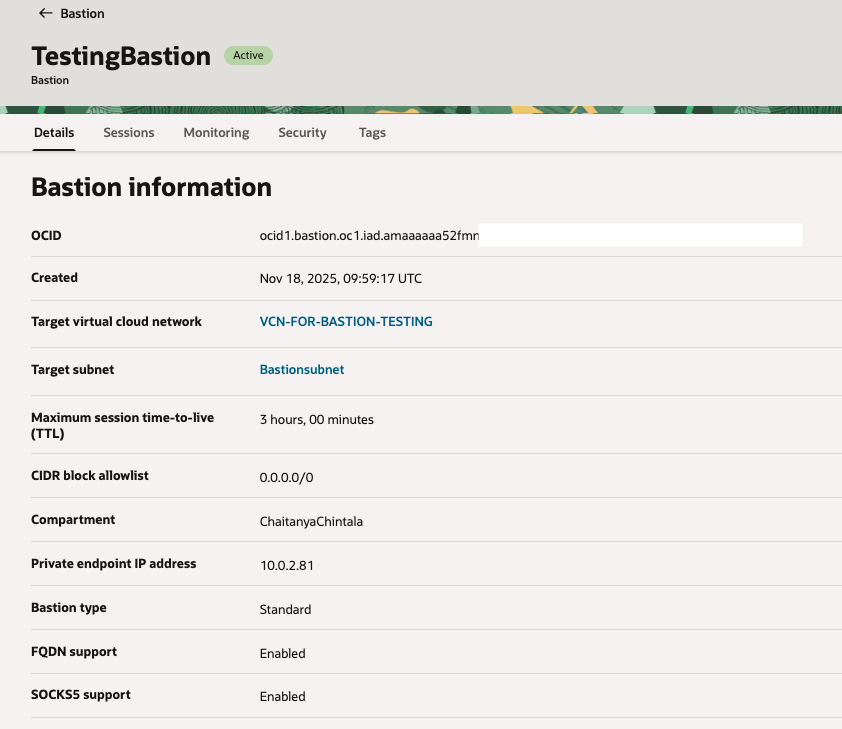Click the Standard bastion type value
842x729 pixels.
click(x=285, y=610)
